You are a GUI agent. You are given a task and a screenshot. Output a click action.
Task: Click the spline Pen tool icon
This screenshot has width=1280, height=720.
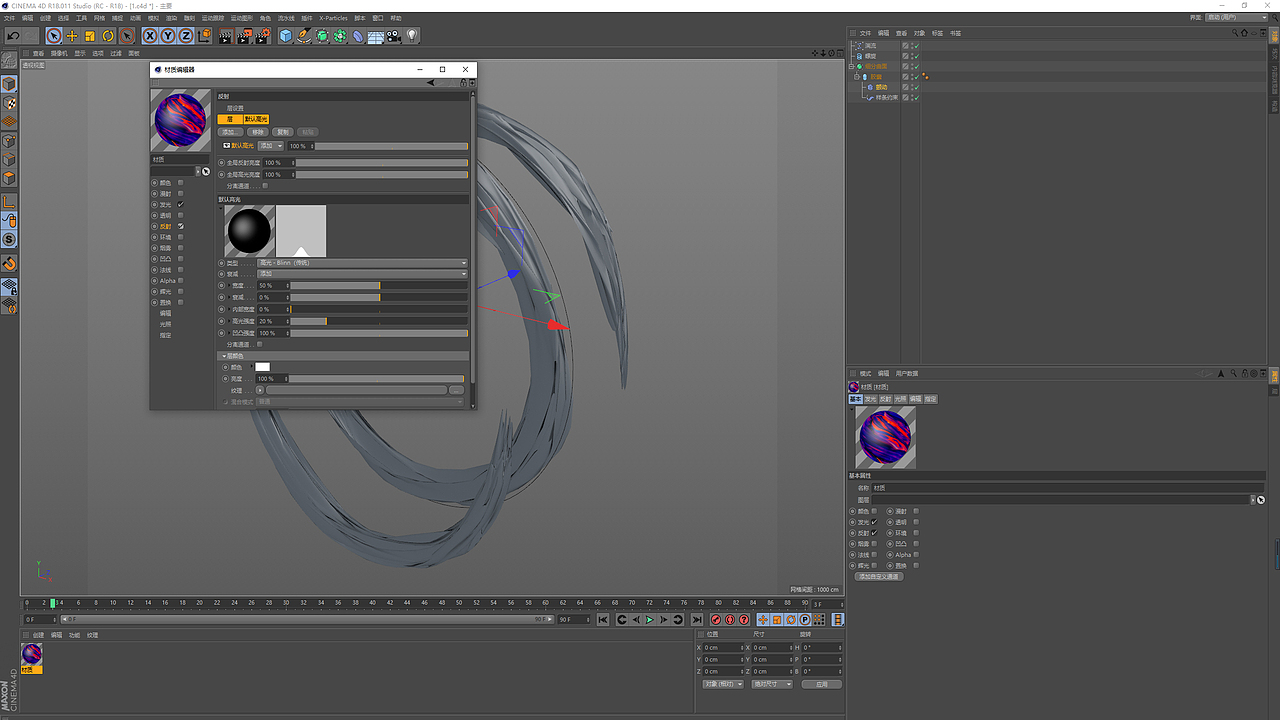click(304, 36)
